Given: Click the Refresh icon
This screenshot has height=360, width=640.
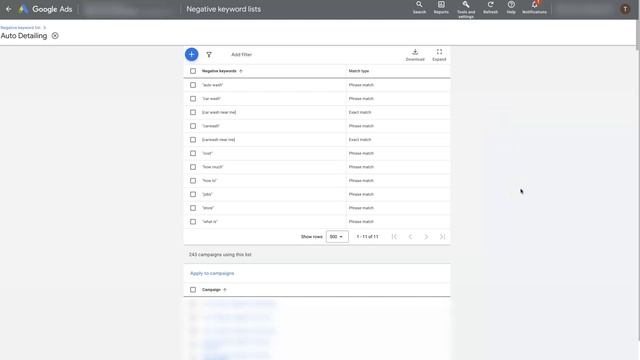Looking at the screenshot, I should [491, 7].
